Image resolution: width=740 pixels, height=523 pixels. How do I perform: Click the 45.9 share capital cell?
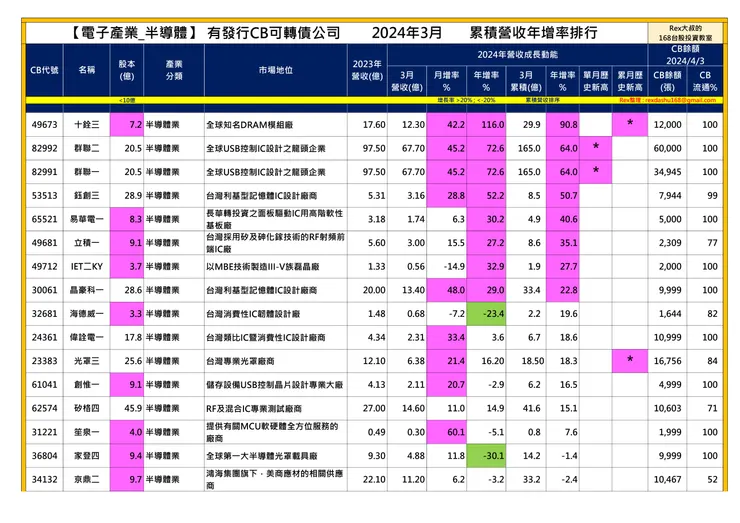tap(127, 408)
